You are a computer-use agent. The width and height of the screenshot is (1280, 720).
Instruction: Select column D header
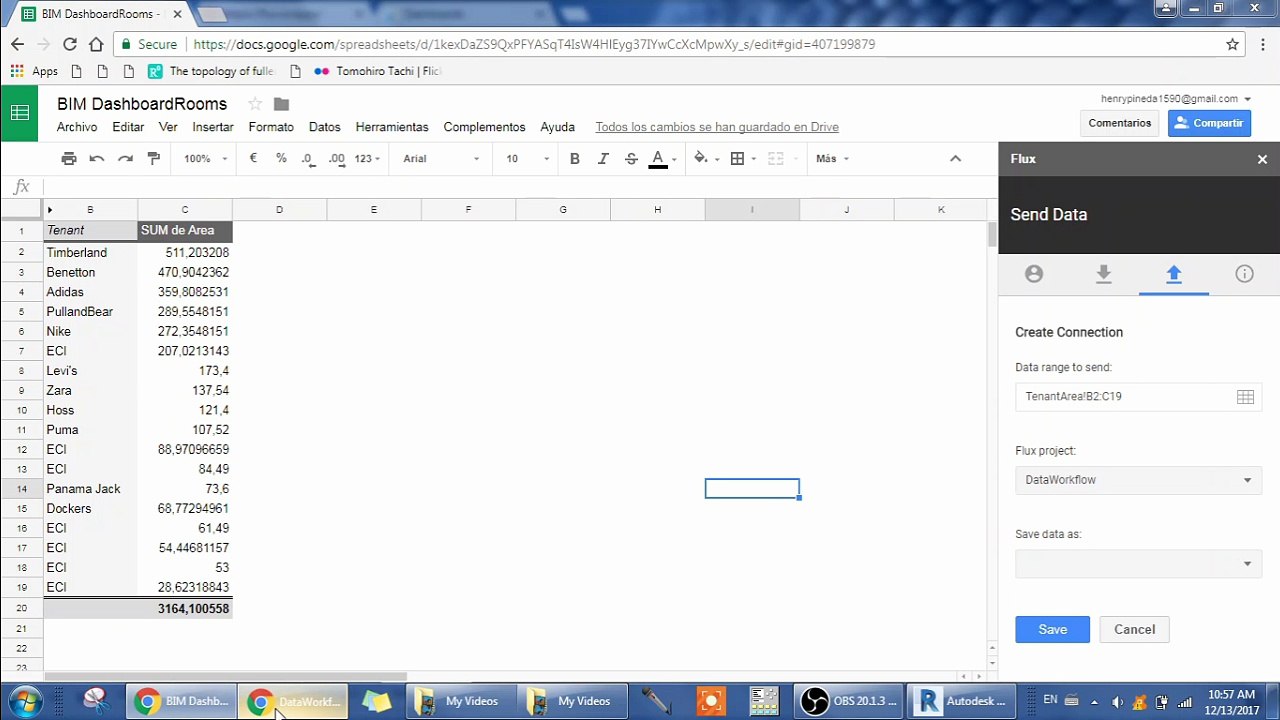(279, 210)
